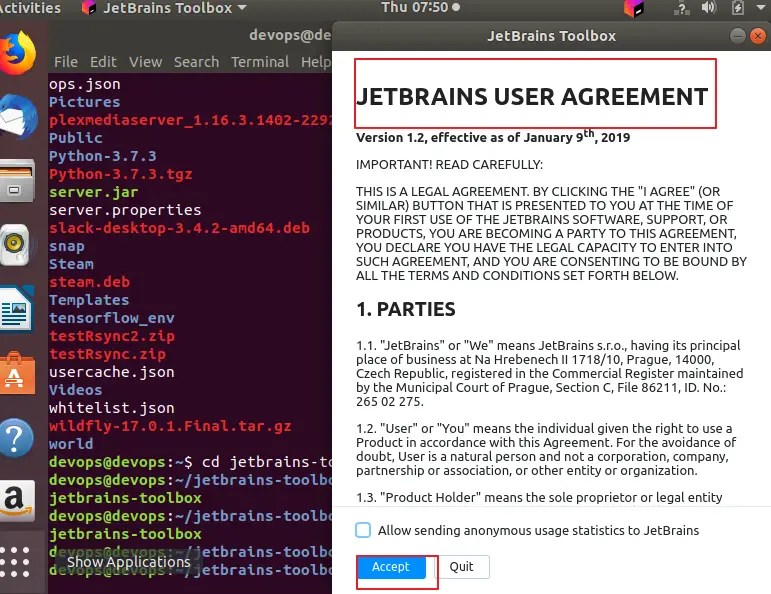The image size is (771, 594).
Task: Click the Steam folder in terminal listing
Action: (x=71, y=264)
